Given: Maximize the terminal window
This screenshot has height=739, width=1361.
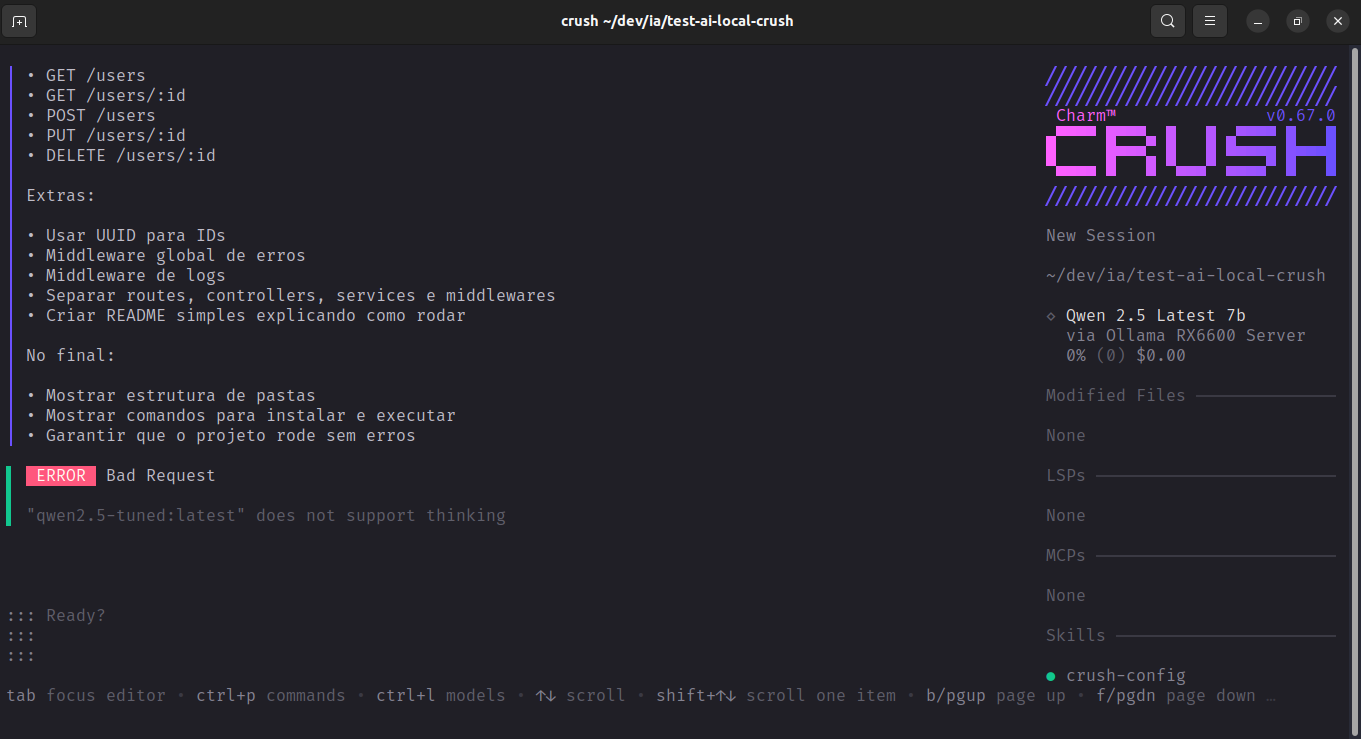Looking at the screenshot, I should pos(1297,21).
